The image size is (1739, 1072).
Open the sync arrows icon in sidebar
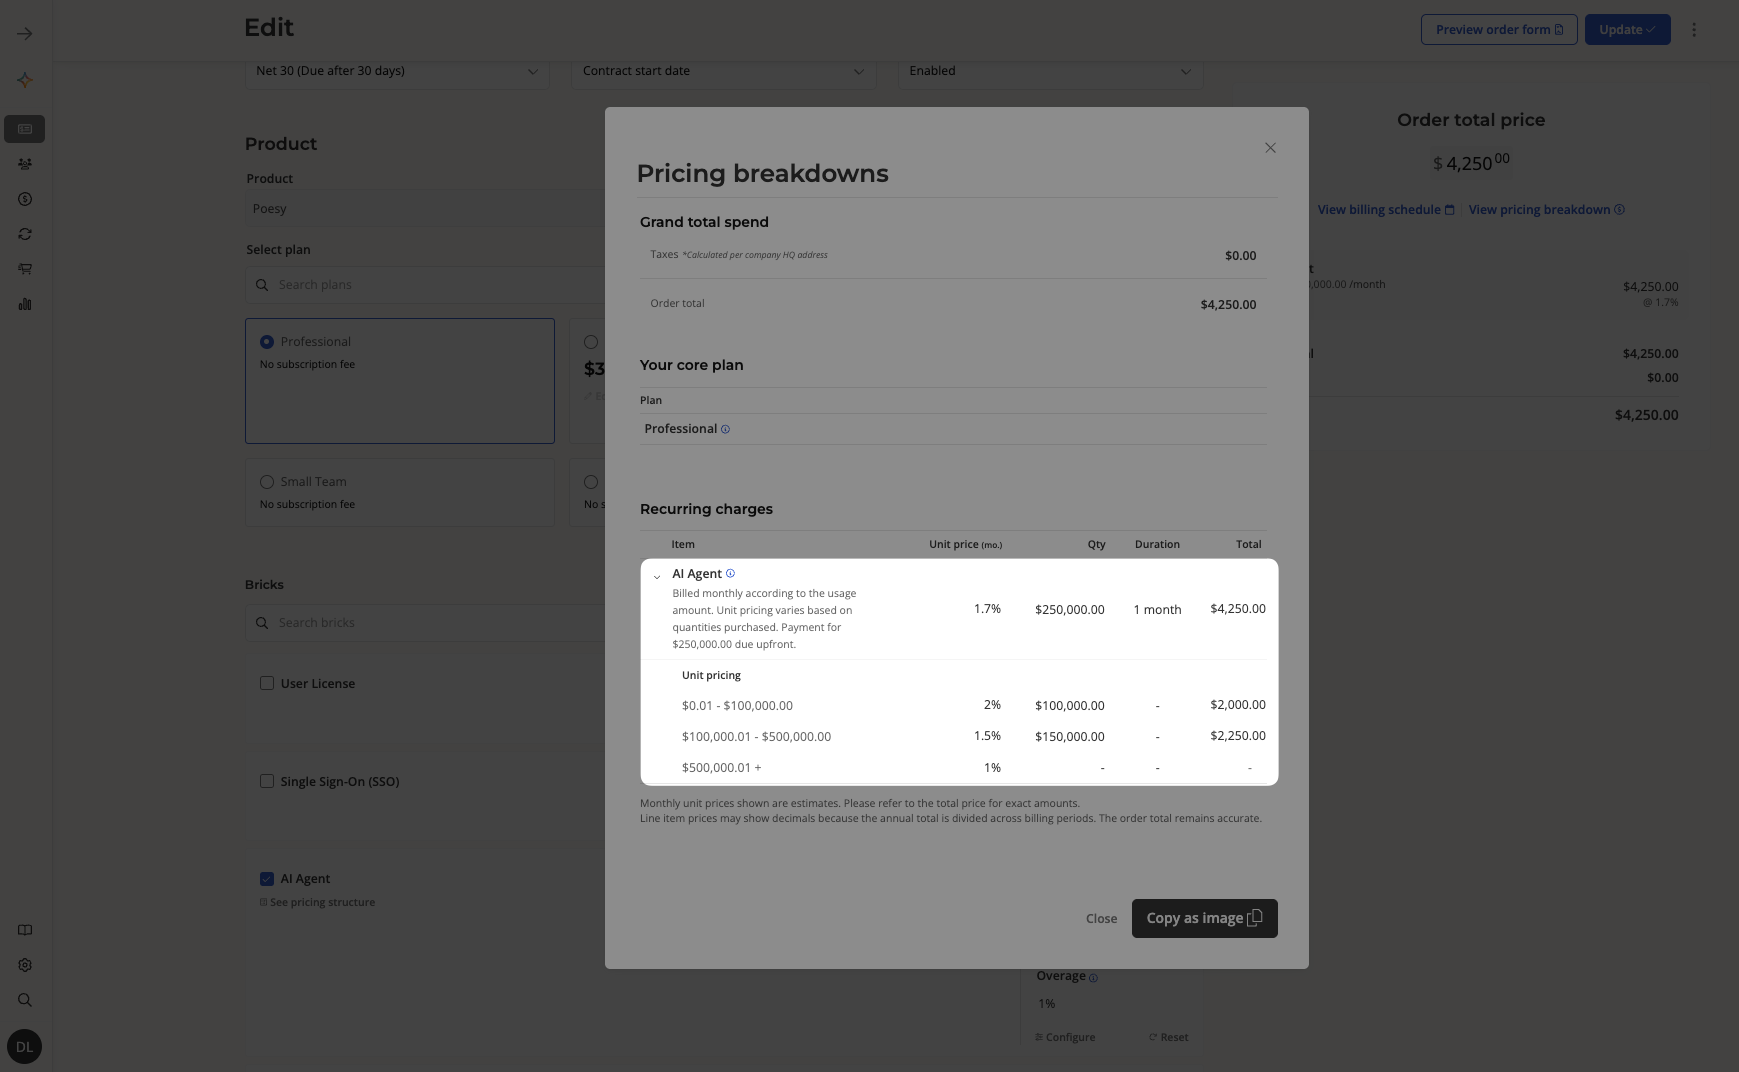click(x=25, y=234)
